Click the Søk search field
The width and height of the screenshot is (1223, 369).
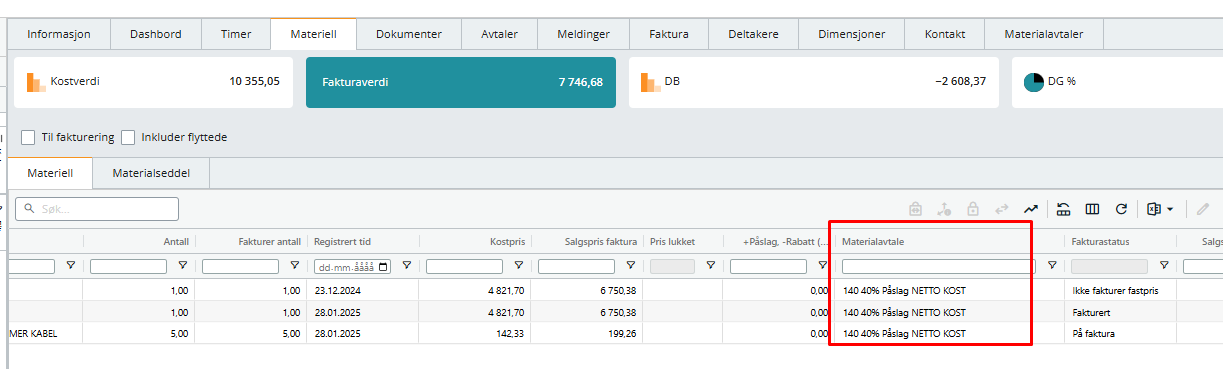(x=97, y=209)
